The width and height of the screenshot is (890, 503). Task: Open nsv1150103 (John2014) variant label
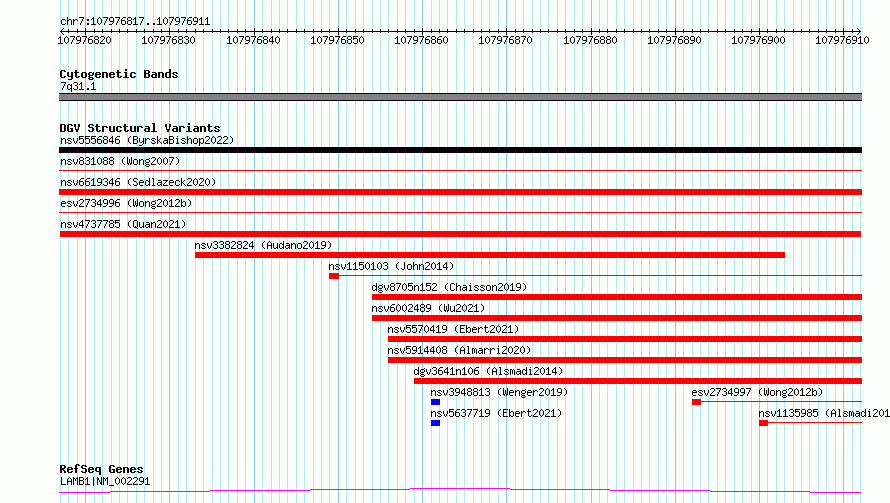(391, 266)
